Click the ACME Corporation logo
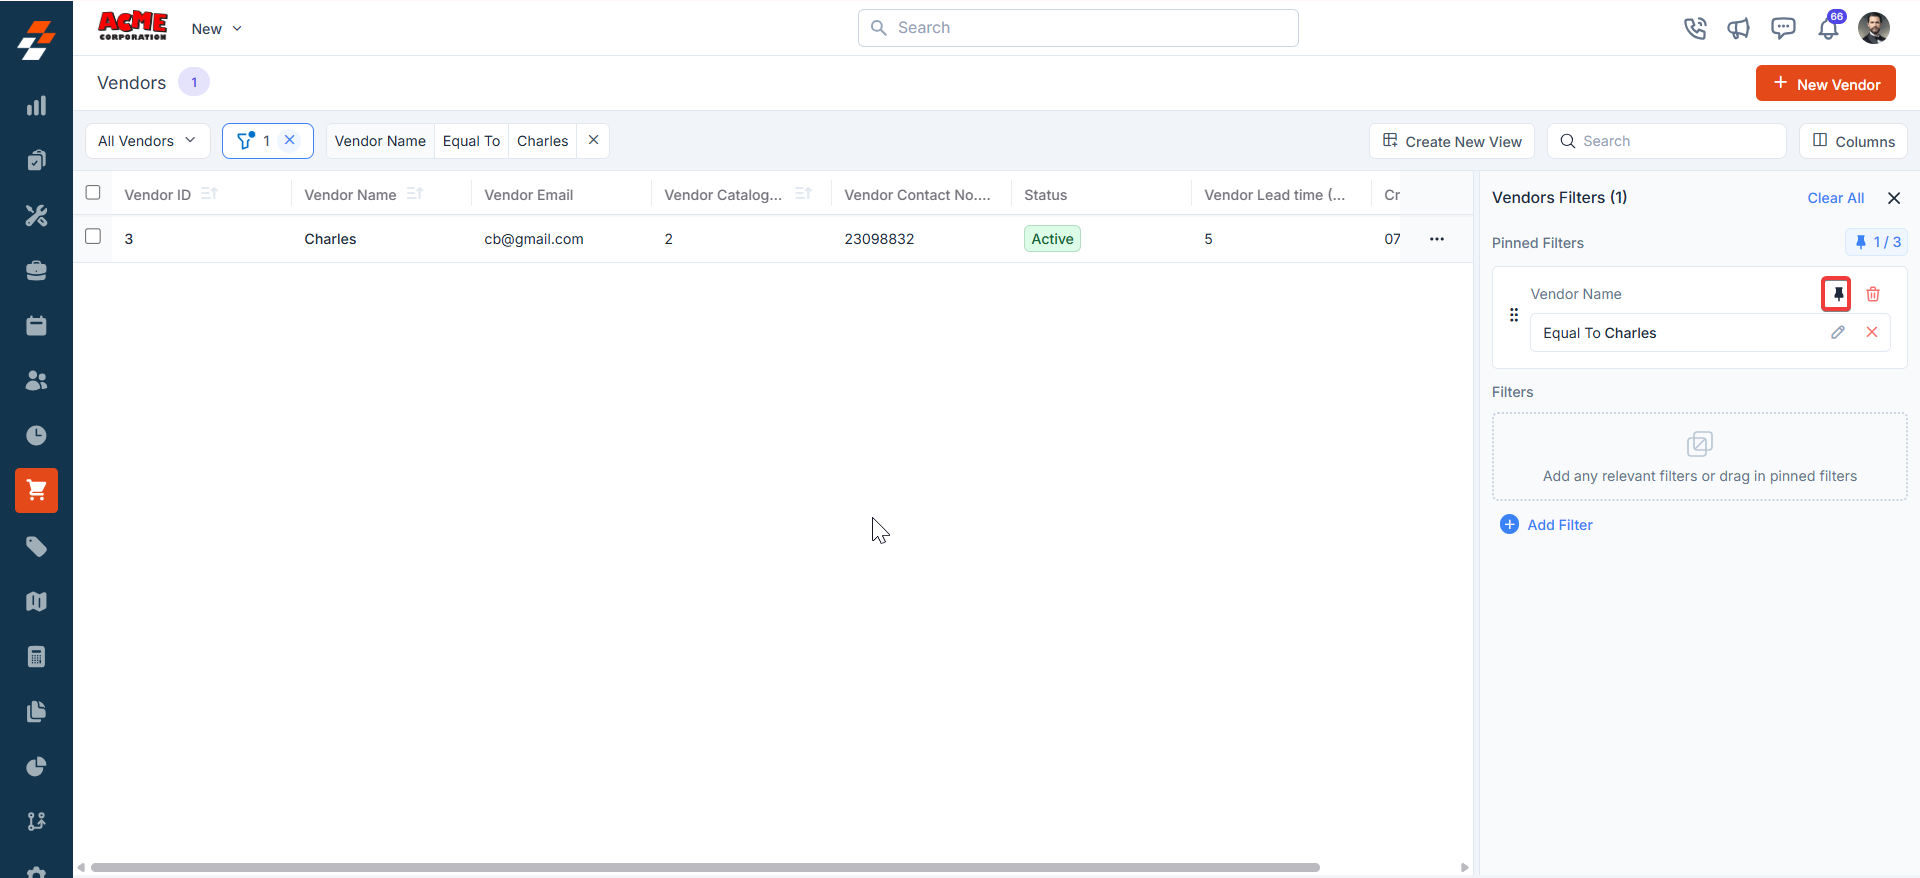This screenshot has height=878, width=1920. (x=133, y=26)
